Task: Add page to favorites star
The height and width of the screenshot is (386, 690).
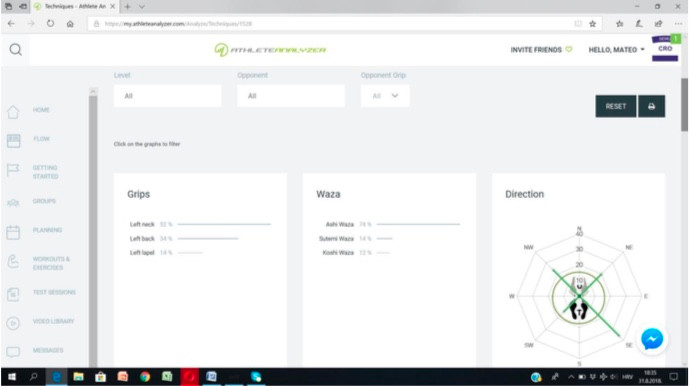Action: click(593, 24)
